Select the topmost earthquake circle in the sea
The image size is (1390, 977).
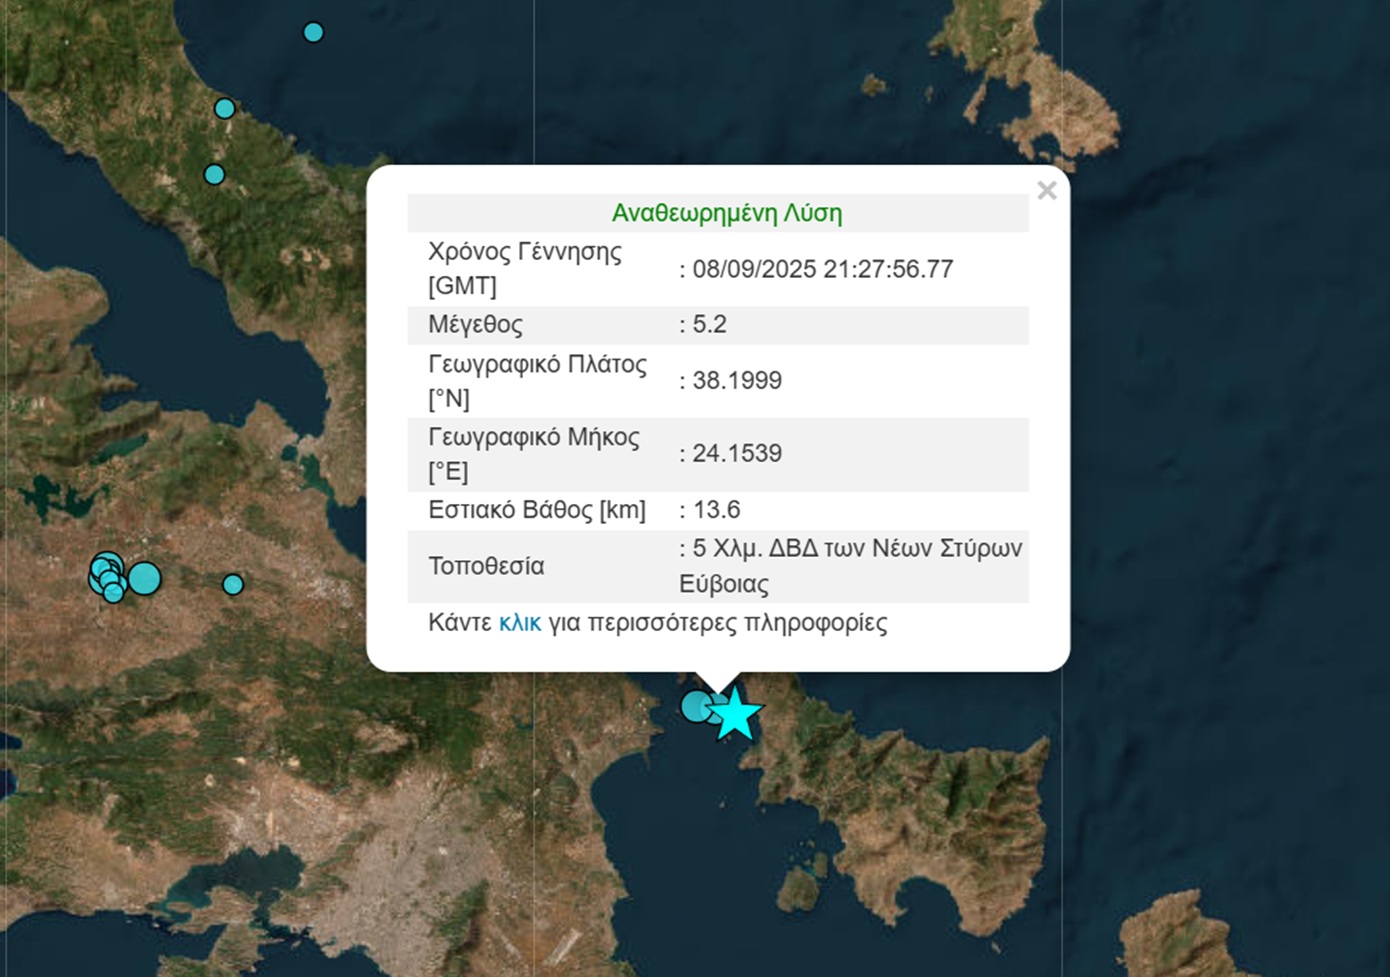(313, 32)
